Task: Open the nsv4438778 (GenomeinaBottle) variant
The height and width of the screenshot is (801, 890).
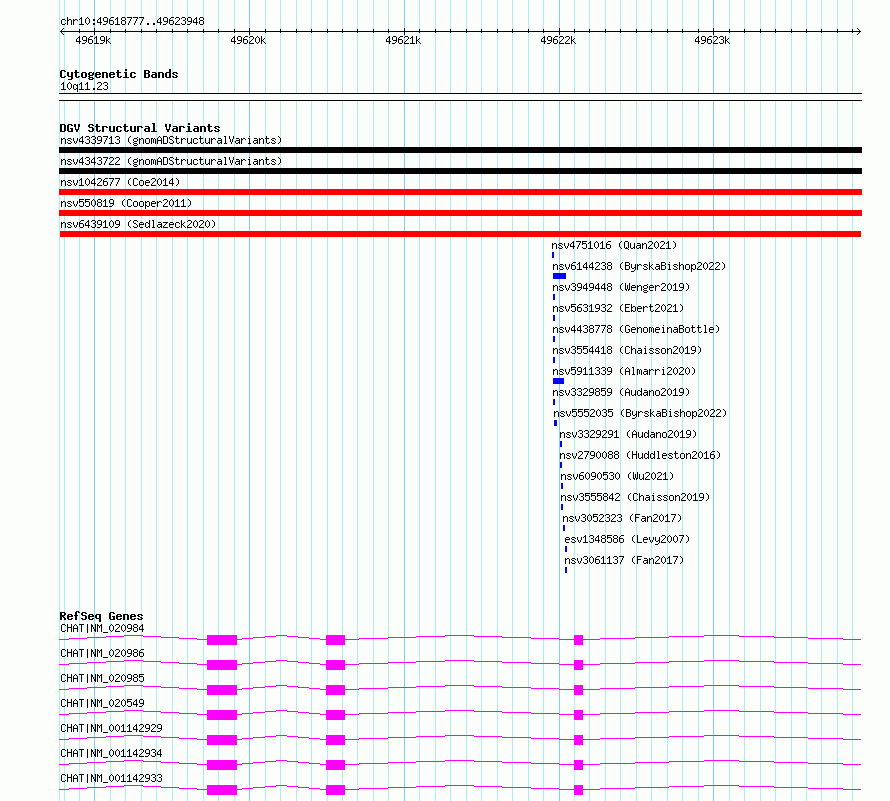Action: pyautogui.click(x=636, y=329)
